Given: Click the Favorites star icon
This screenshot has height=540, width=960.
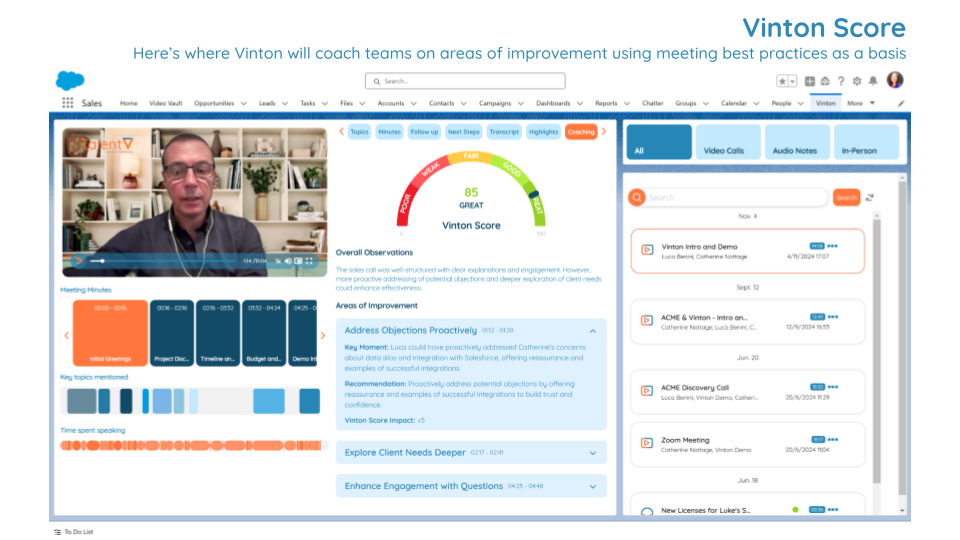Looking at the screenshot, I should 782,81.
